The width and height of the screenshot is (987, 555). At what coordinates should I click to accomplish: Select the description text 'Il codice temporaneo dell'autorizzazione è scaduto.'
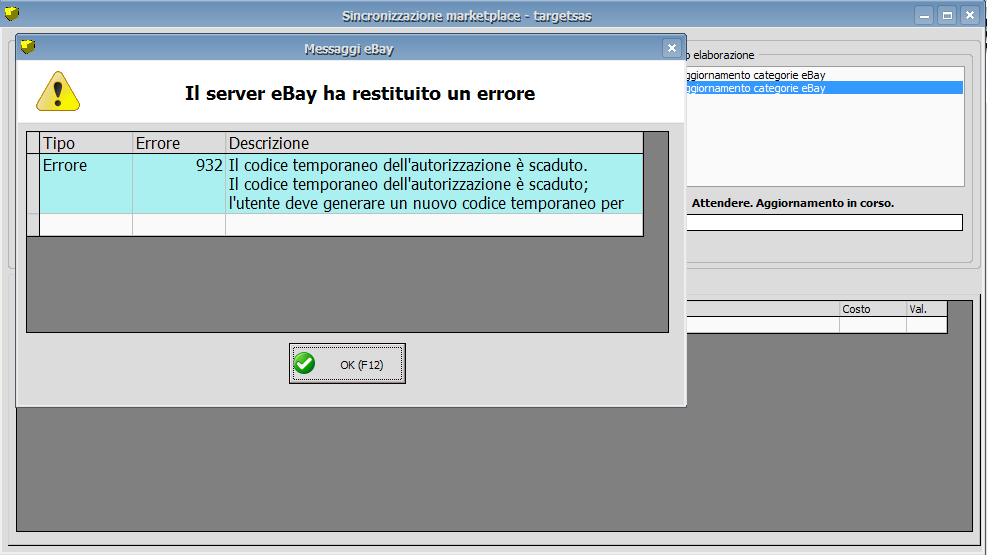pyautogui.click(x=408, y=165)
